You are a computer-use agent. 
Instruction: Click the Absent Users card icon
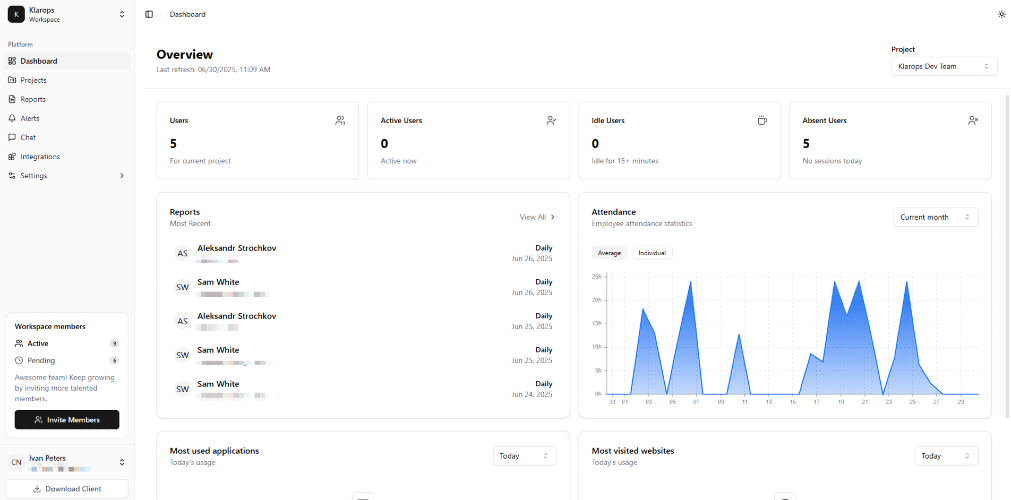click(973, 120)
